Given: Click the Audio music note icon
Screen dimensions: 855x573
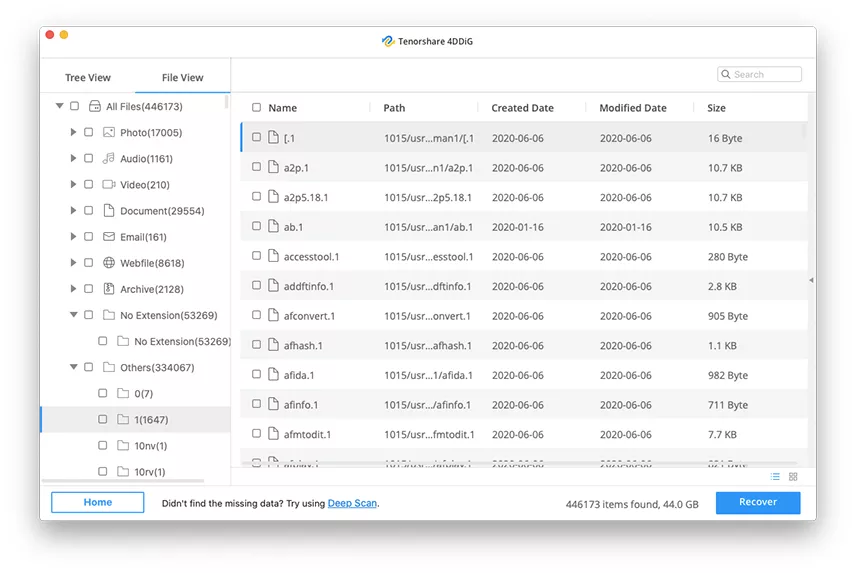Looking at the screenshot, I should (109, 158).
